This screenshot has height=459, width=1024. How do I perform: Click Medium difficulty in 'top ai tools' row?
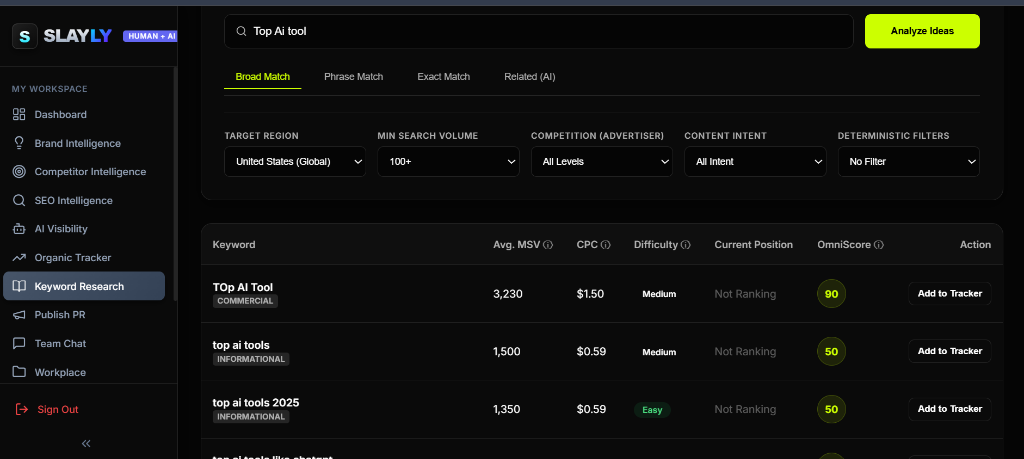(x=659, y=352)
